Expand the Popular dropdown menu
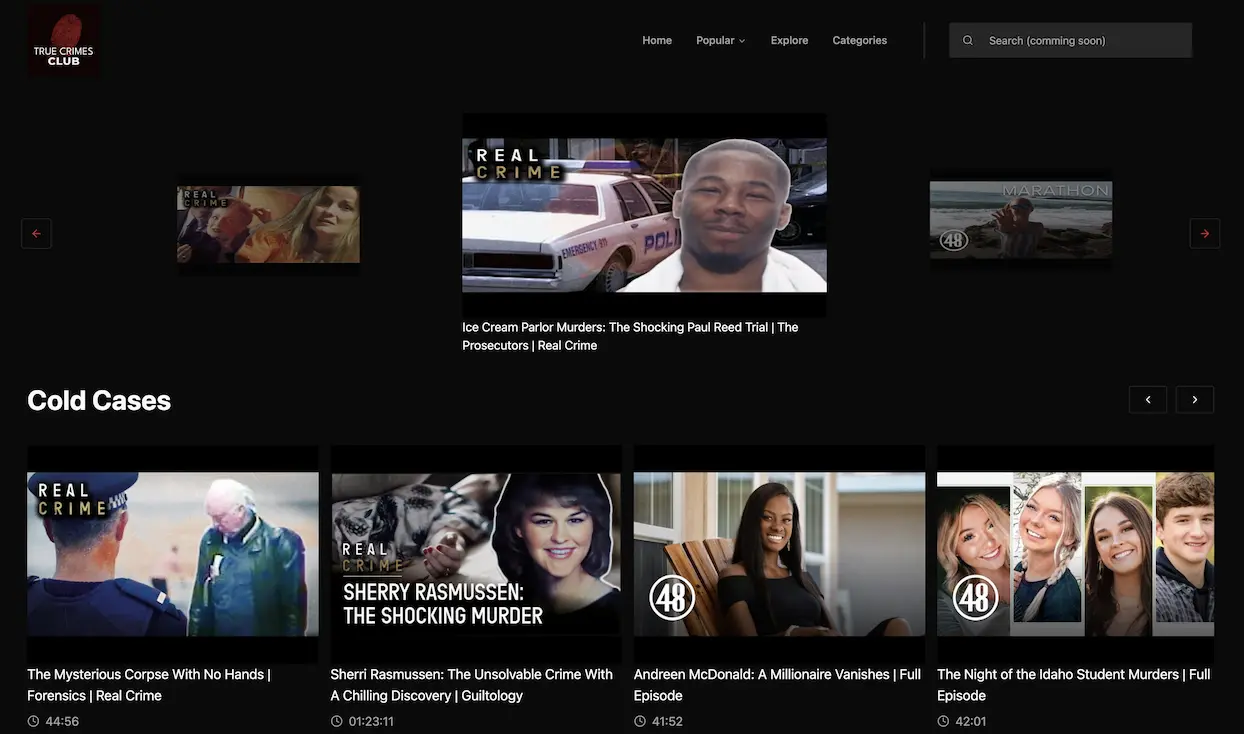Viewport: 1244px width, 734px height. point(721,40)
